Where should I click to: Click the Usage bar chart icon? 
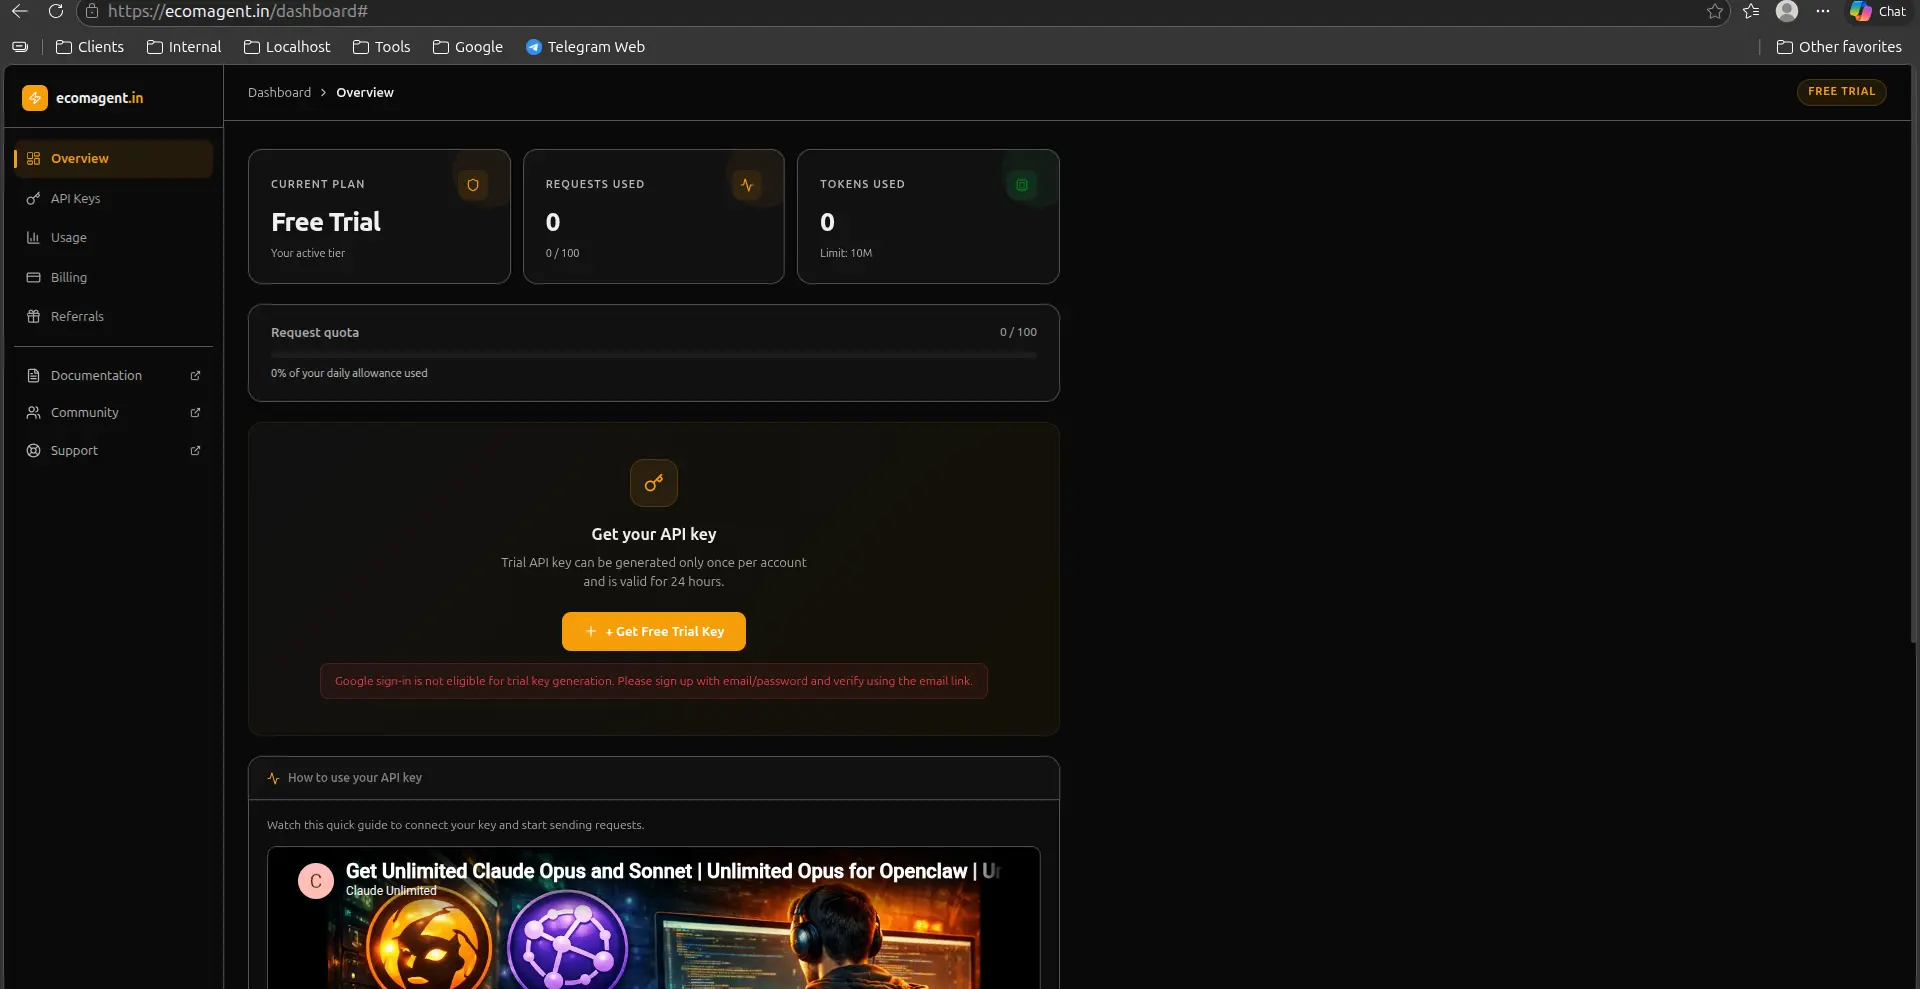pos(33,237)
